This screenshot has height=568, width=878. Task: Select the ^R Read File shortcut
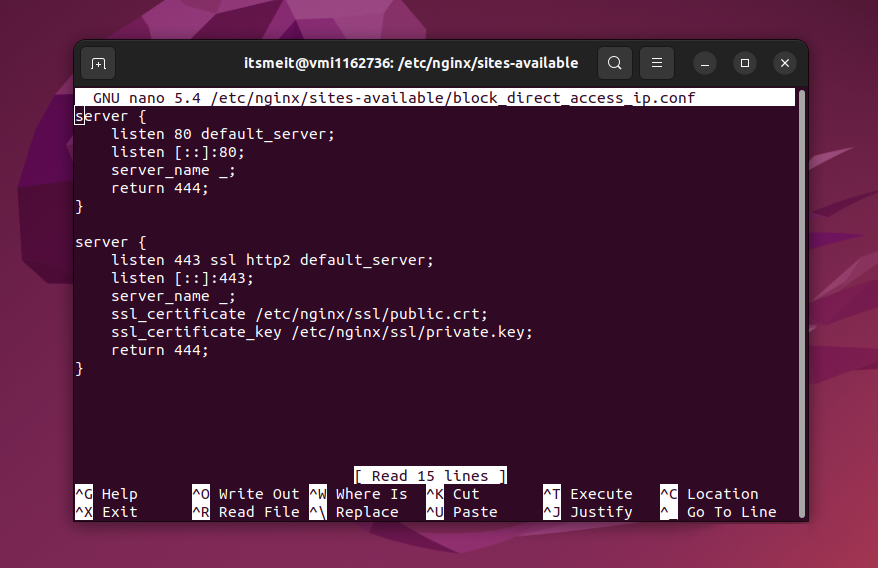246,512
